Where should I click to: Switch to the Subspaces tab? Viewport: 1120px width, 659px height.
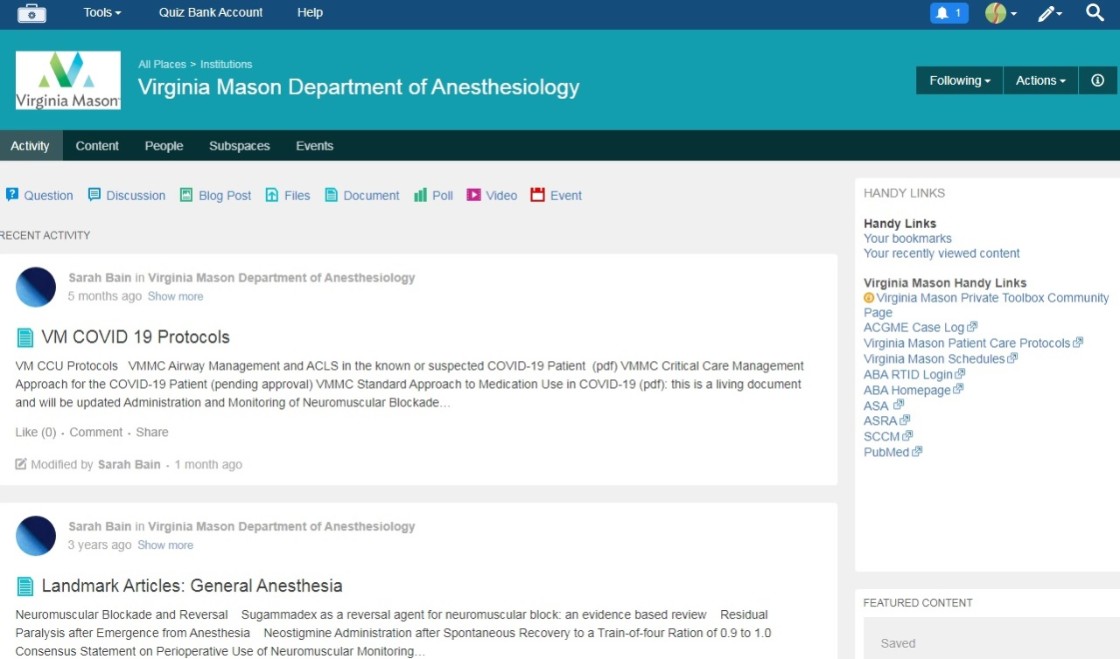(x=239, y=146)
